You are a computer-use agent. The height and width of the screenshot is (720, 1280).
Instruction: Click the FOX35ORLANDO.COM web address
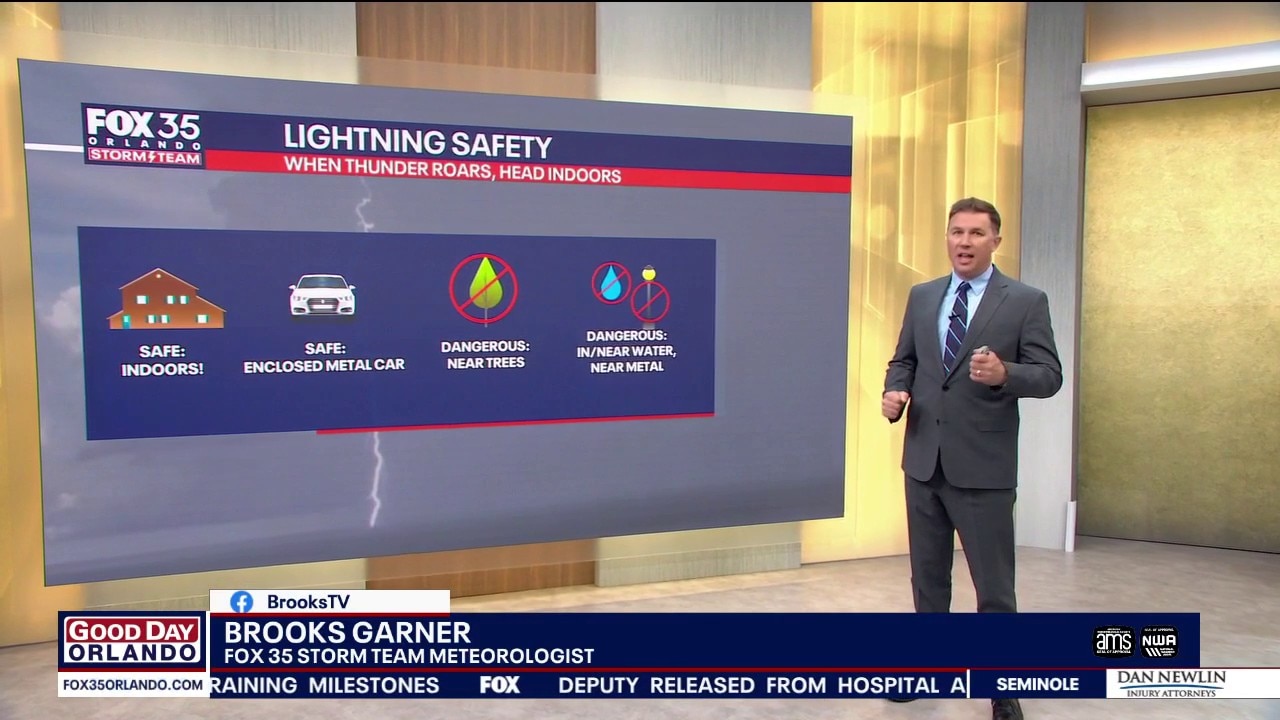point(133,685)
